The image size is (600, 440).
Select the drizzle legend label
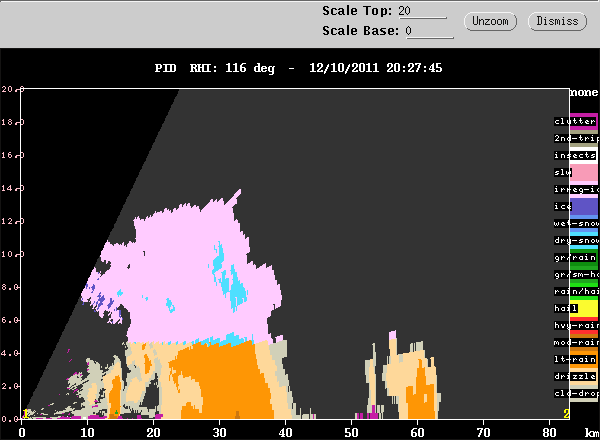click(575, 376)
